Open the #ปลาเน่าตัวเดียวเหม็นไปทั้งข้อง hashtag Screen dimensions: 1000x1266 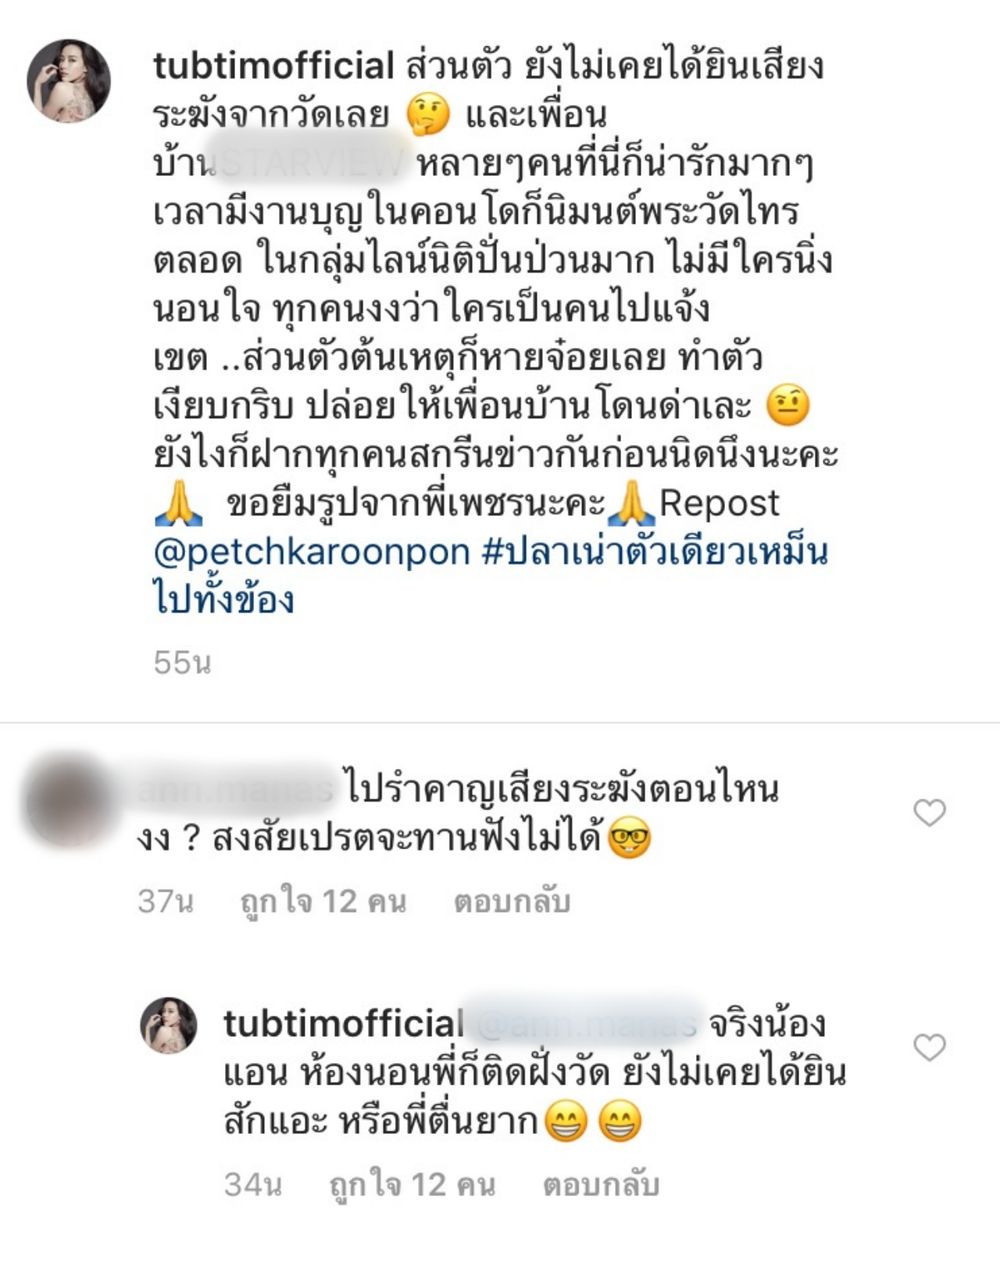click(490, 575)
